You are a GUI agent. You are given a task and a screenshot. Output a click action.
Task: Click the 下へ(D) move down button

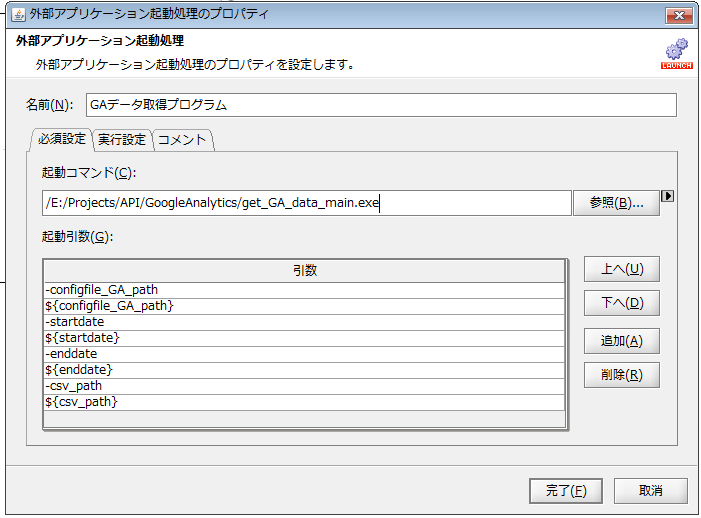pyautogui.click(x=621, y=303)
